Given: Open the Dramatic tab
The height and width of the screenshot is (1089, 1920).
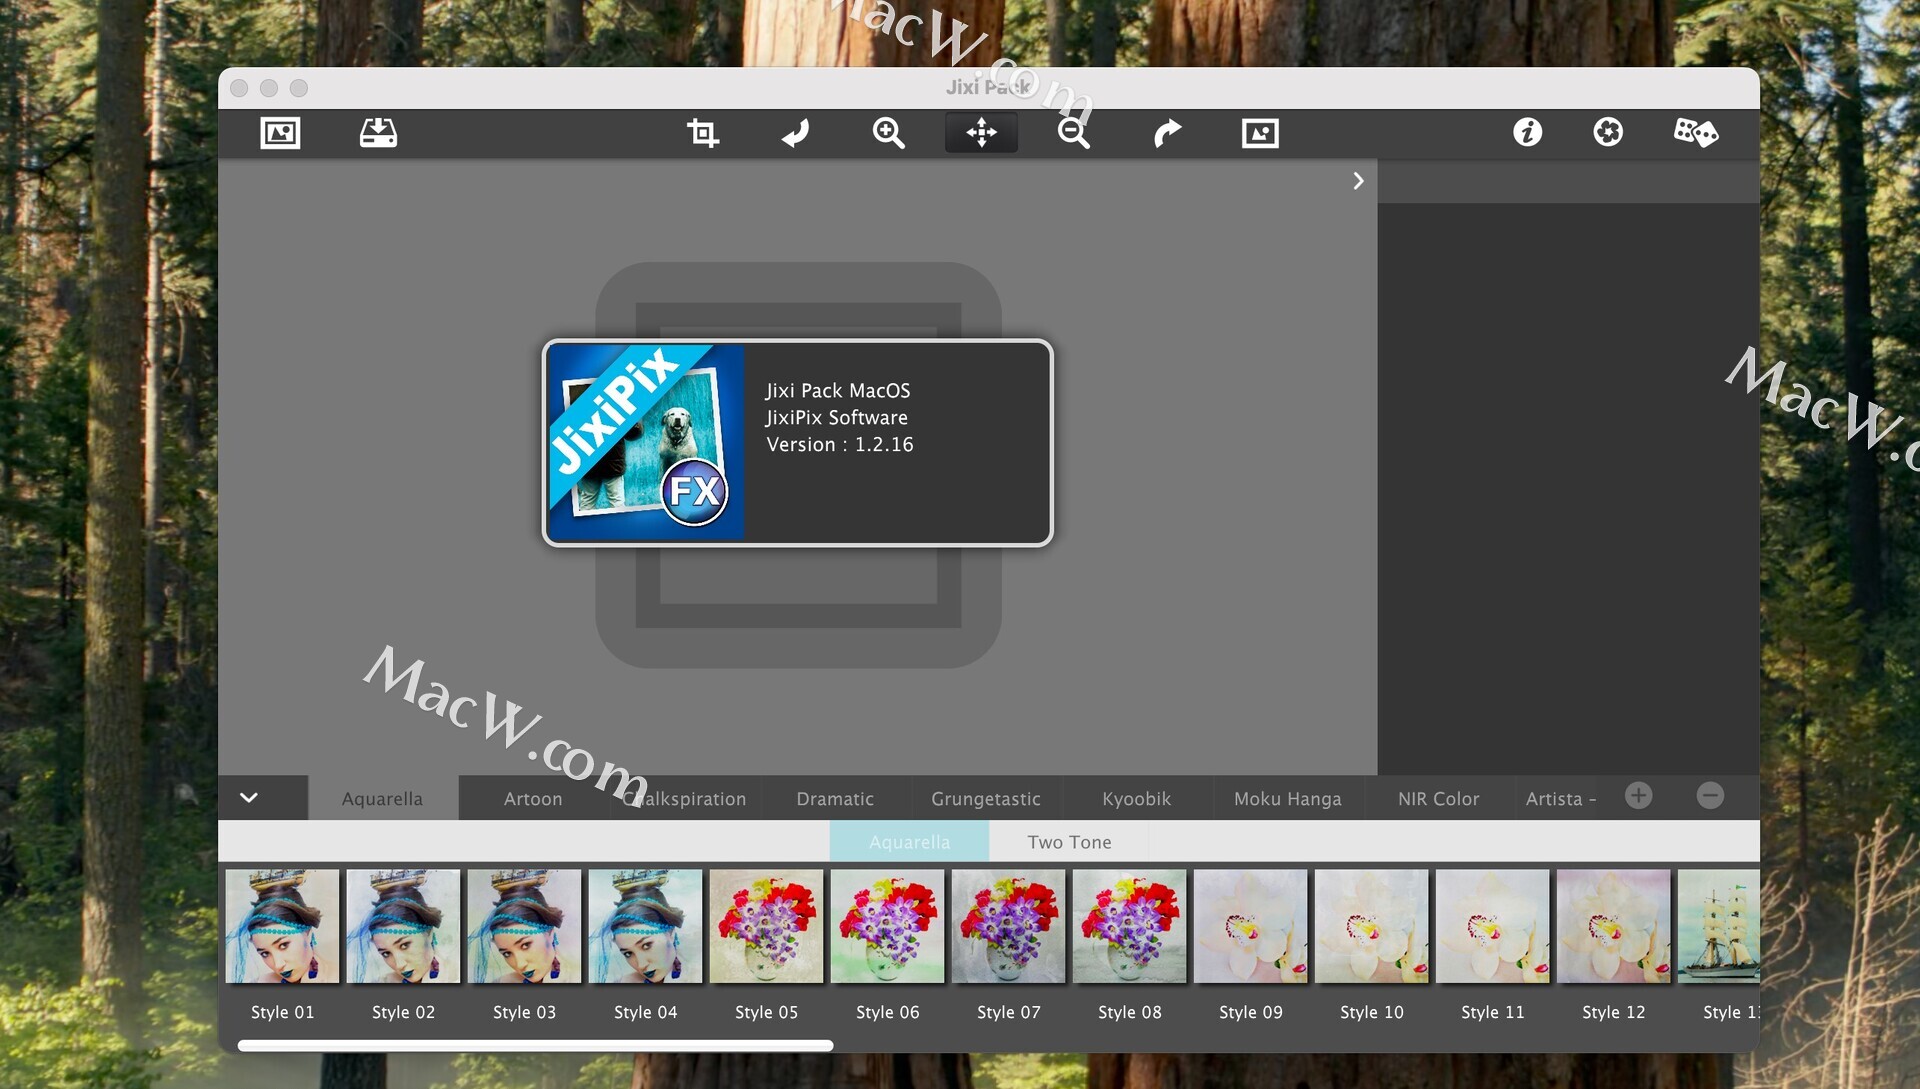Looking at the screenshot, I should coord(835,798).
